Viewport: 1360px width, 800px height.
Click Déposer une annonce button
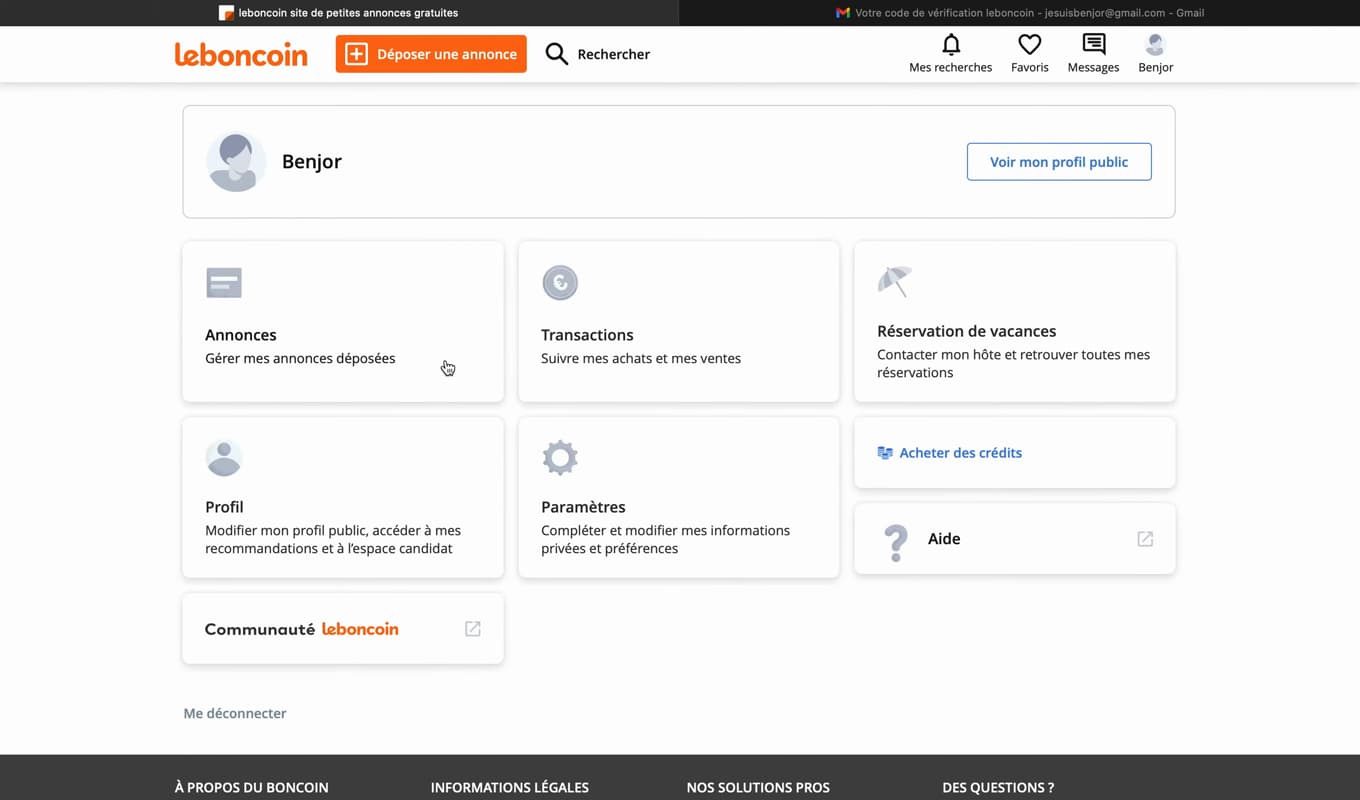point(431,54)
